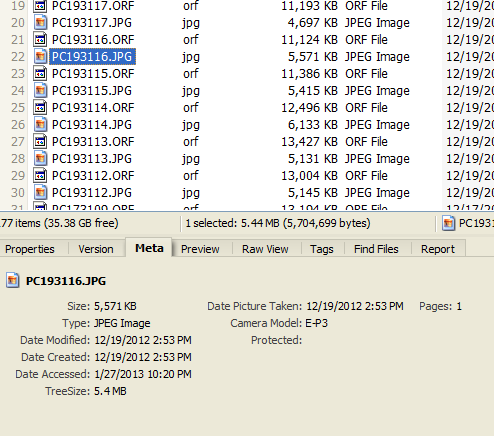Click size cell 5,131 KB
This screenshot has height=436, width=494.
313,159
